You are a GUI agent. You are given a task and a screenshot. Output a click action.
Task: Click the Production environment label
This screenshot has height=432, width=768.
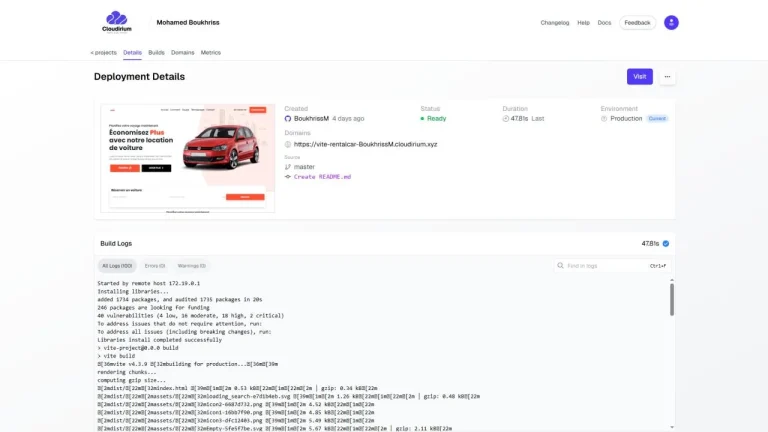click(626, 119)
